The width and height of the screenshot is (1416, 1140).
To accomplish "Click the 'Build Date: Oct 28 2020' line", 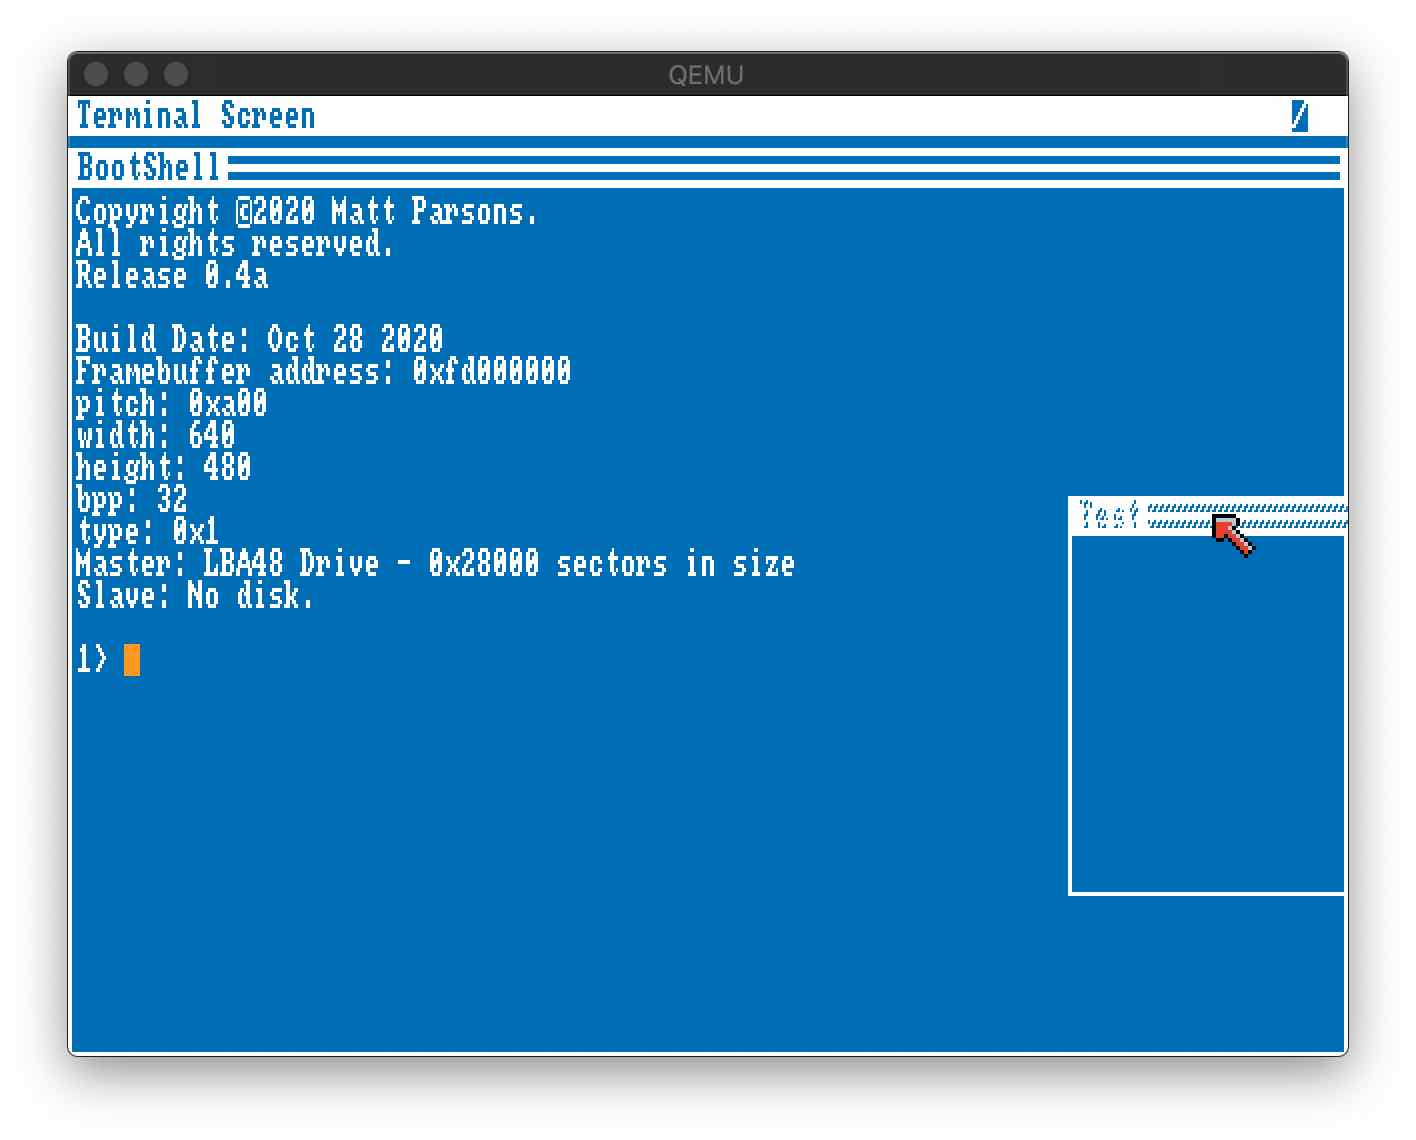I will tap(260, 340).
